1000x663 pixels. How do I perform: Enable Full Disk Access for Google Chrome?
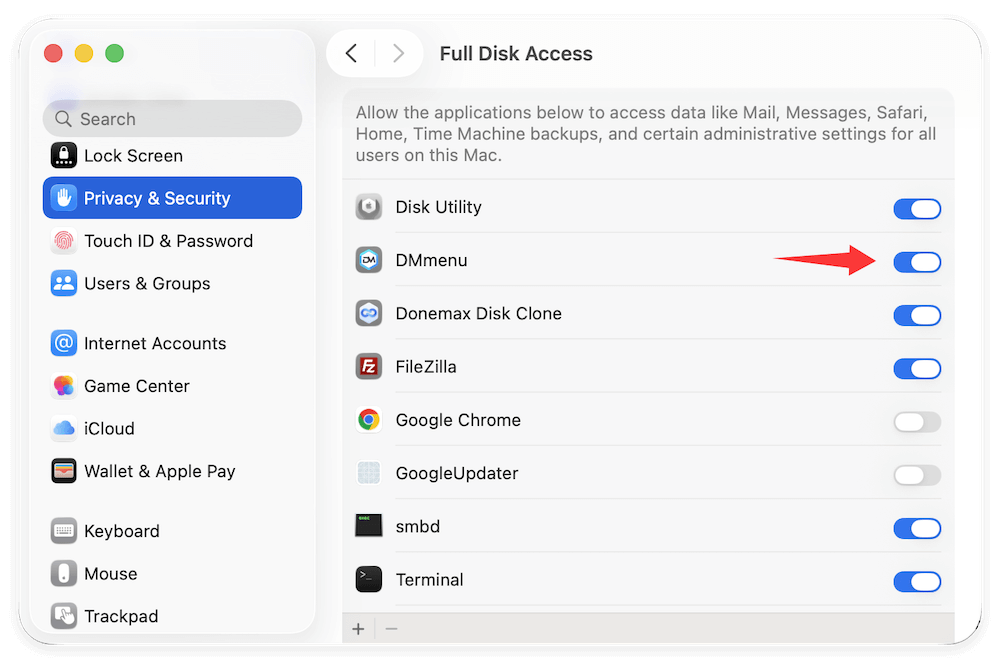917,422
